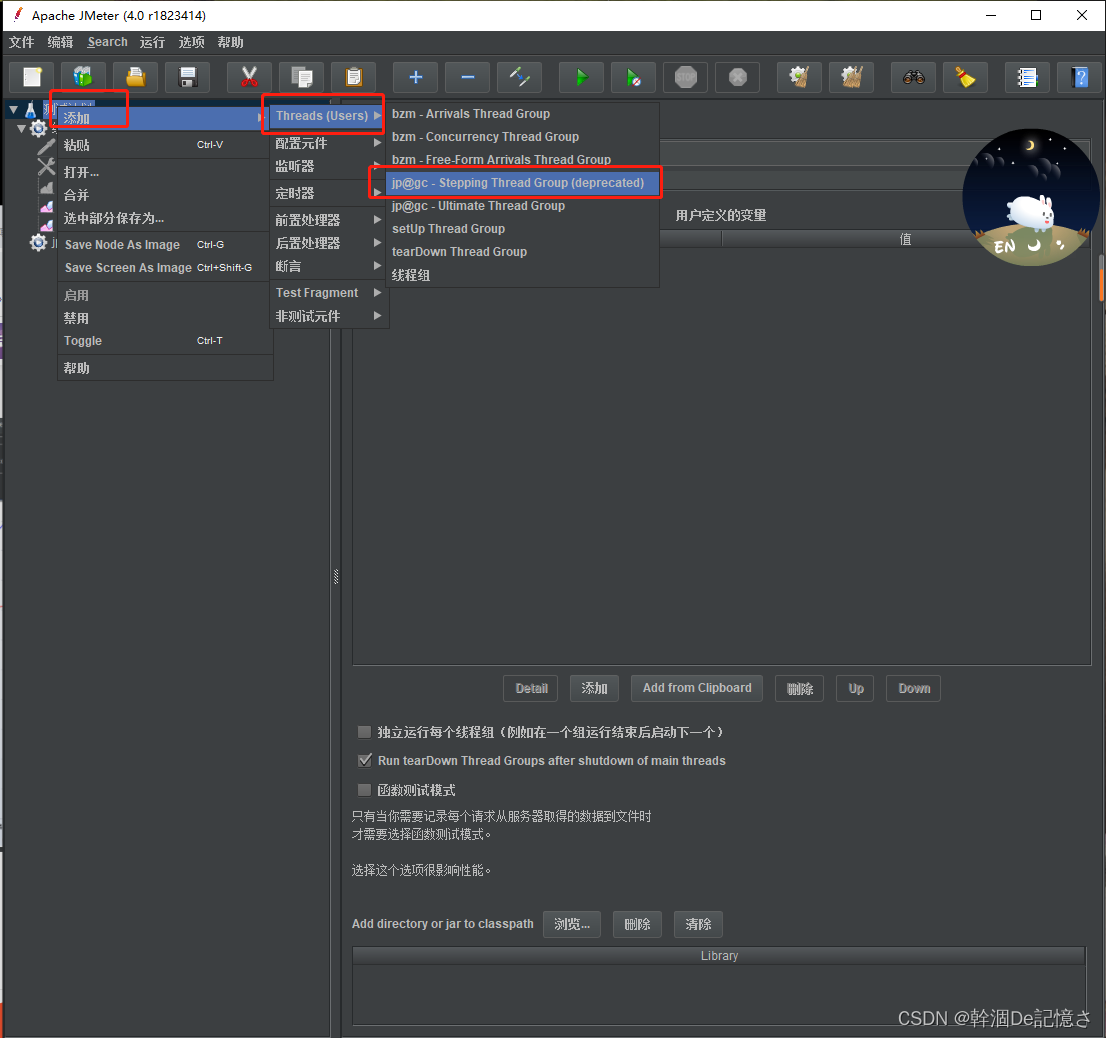Click the New test plan toolbar icon
The height and width of the screenshot is (1038, 1106).
[32, 77]
